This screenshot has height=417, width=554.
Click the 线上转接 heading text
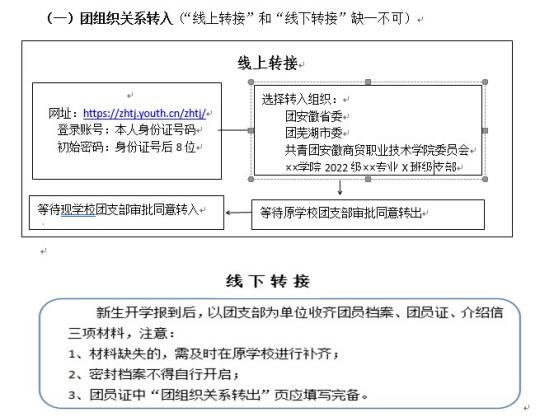pyautogui.click(x=267, y=63)
